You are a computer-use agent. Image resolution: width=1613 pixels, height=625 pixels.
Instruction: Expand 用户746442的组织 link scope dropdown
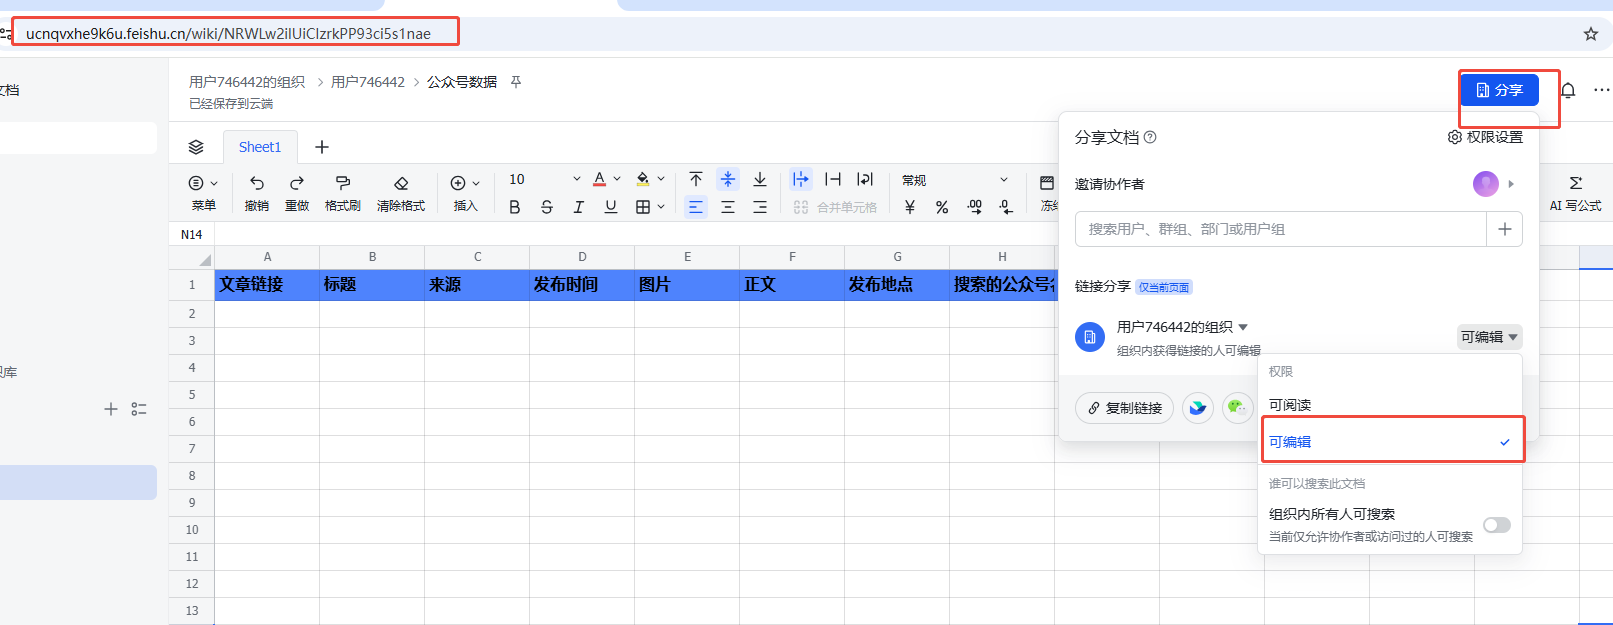[x=1183, y=327]
